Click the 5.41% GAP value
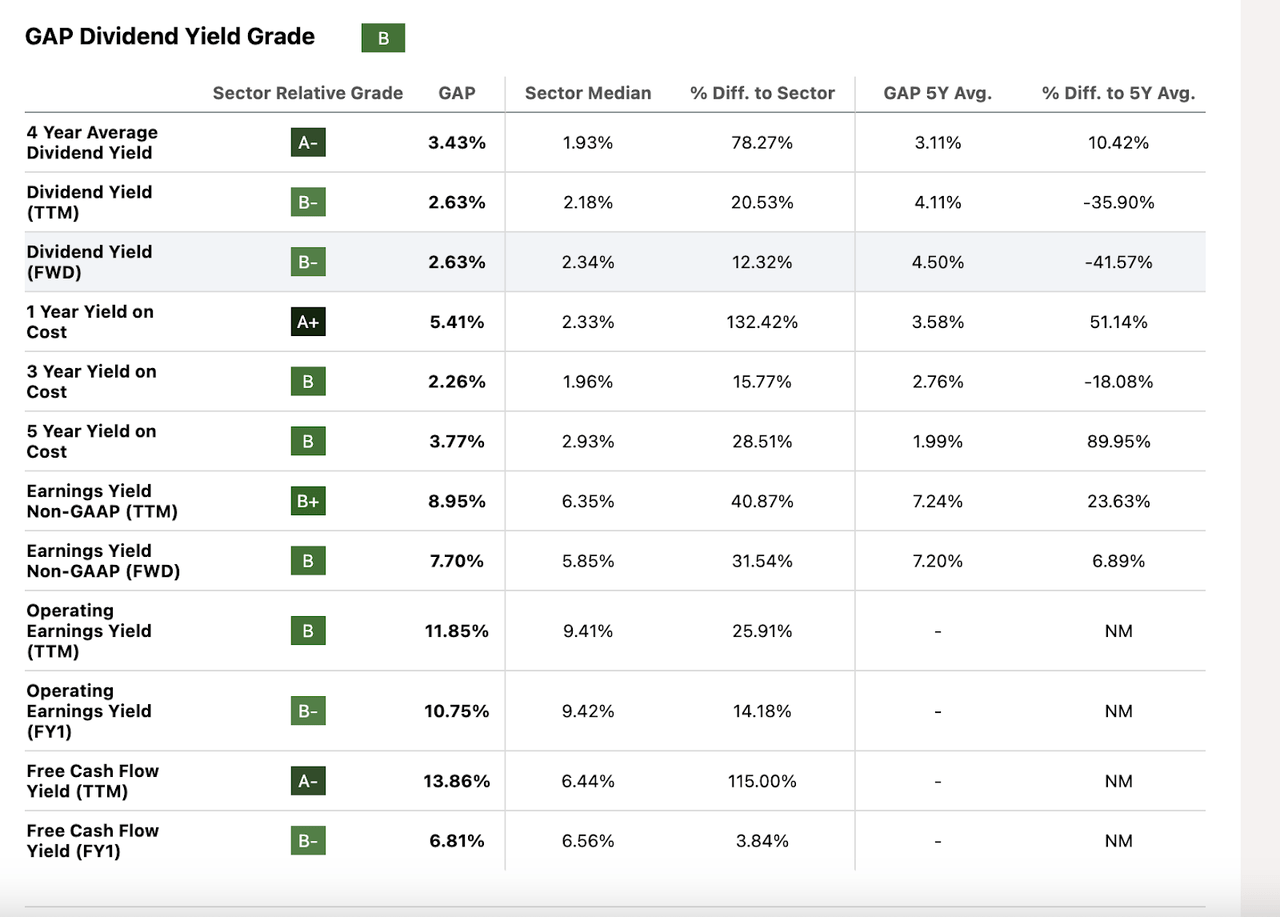 (x=457, y=322)
